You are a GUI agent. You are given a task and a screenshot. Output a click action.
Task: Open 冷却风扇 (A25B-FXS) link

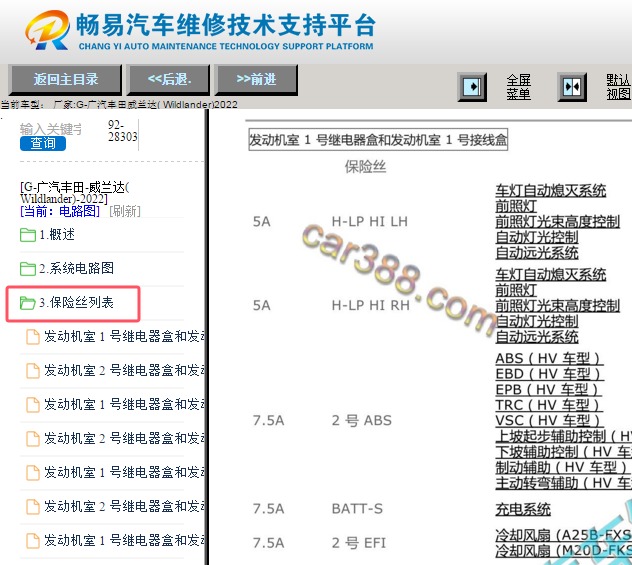click(563, 535)
